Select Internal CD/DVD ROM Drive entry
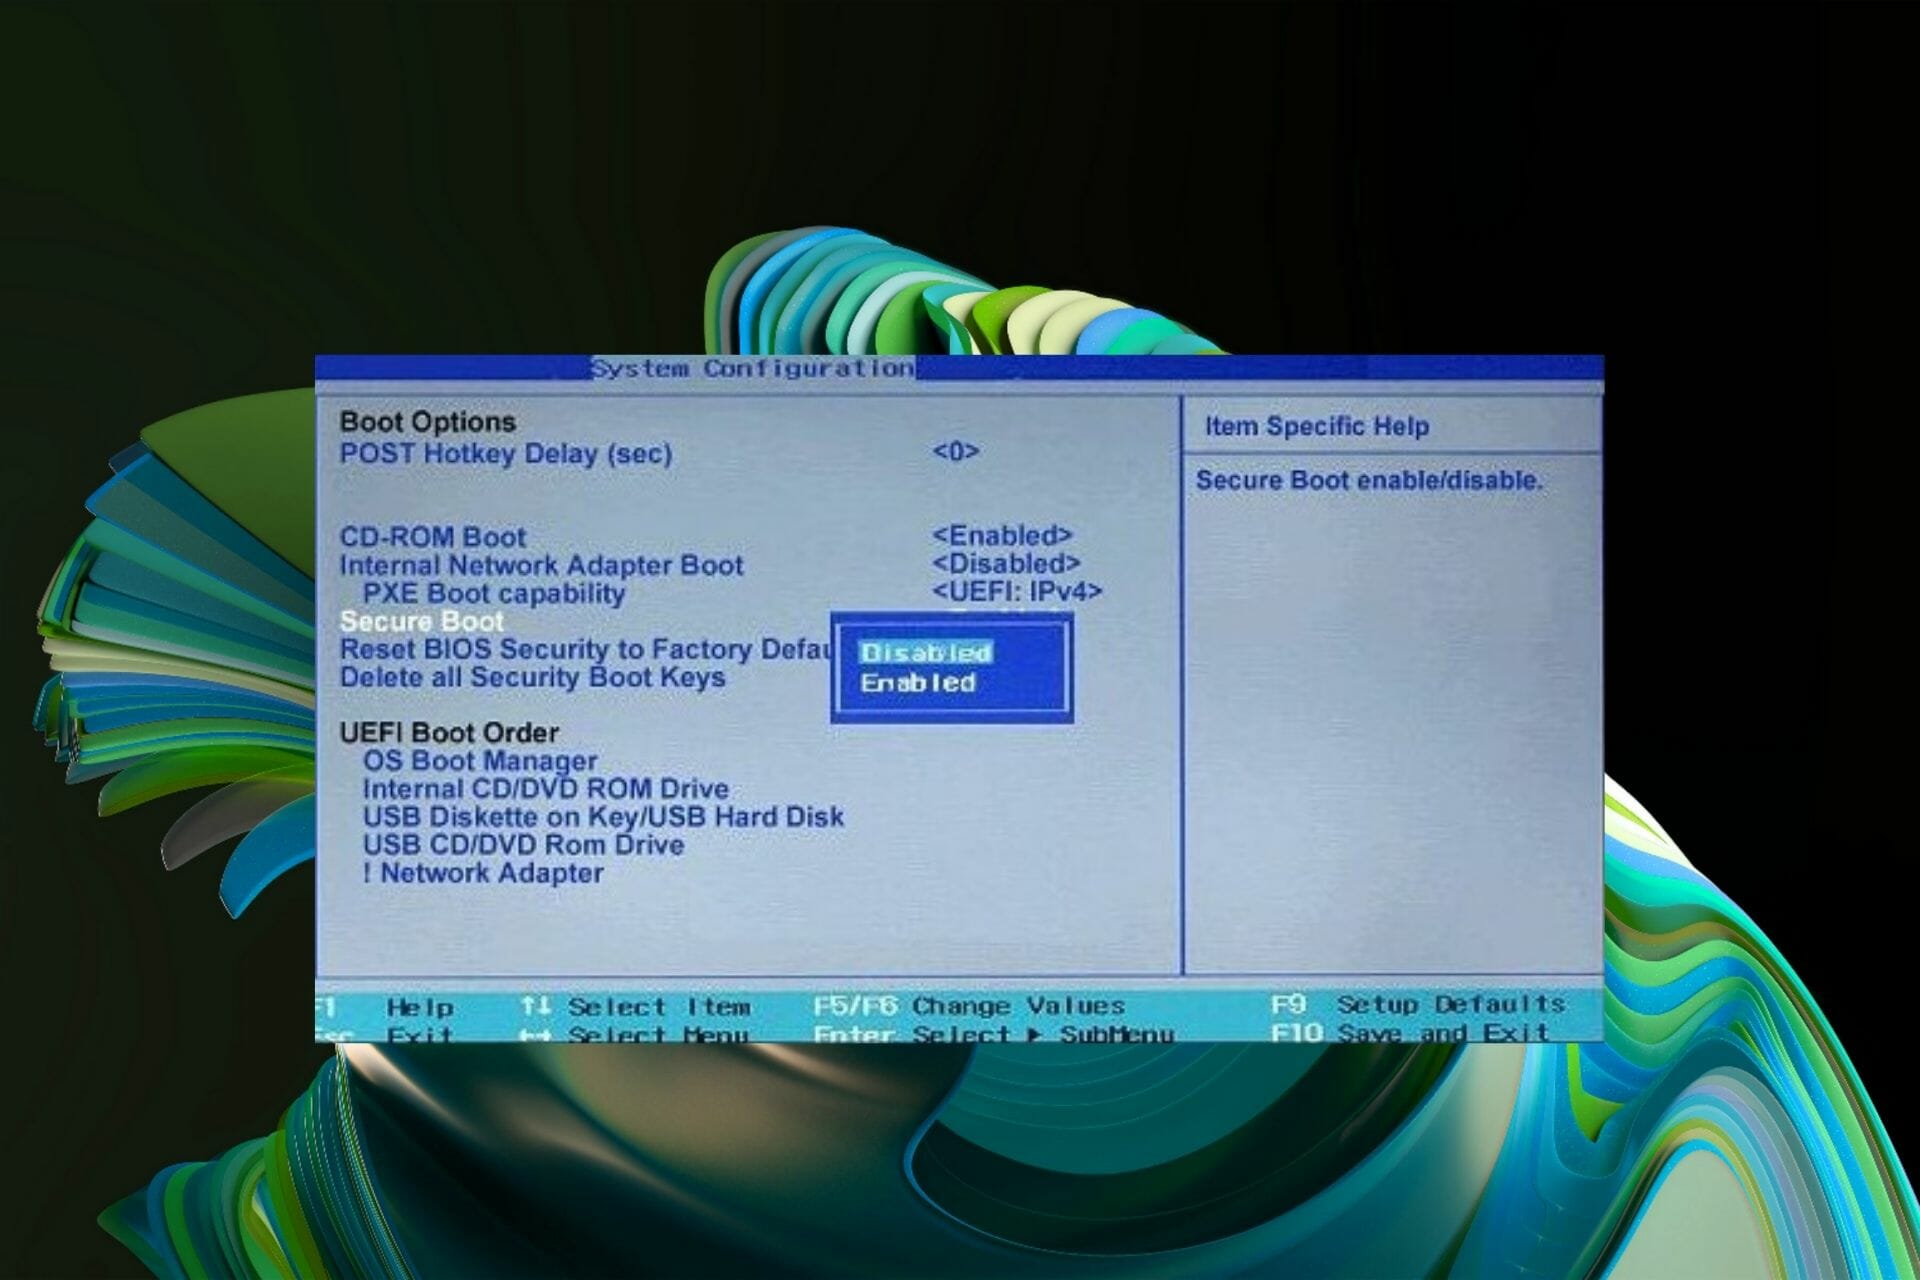This screenshot has height=1280, width=1920. (546, 789)
